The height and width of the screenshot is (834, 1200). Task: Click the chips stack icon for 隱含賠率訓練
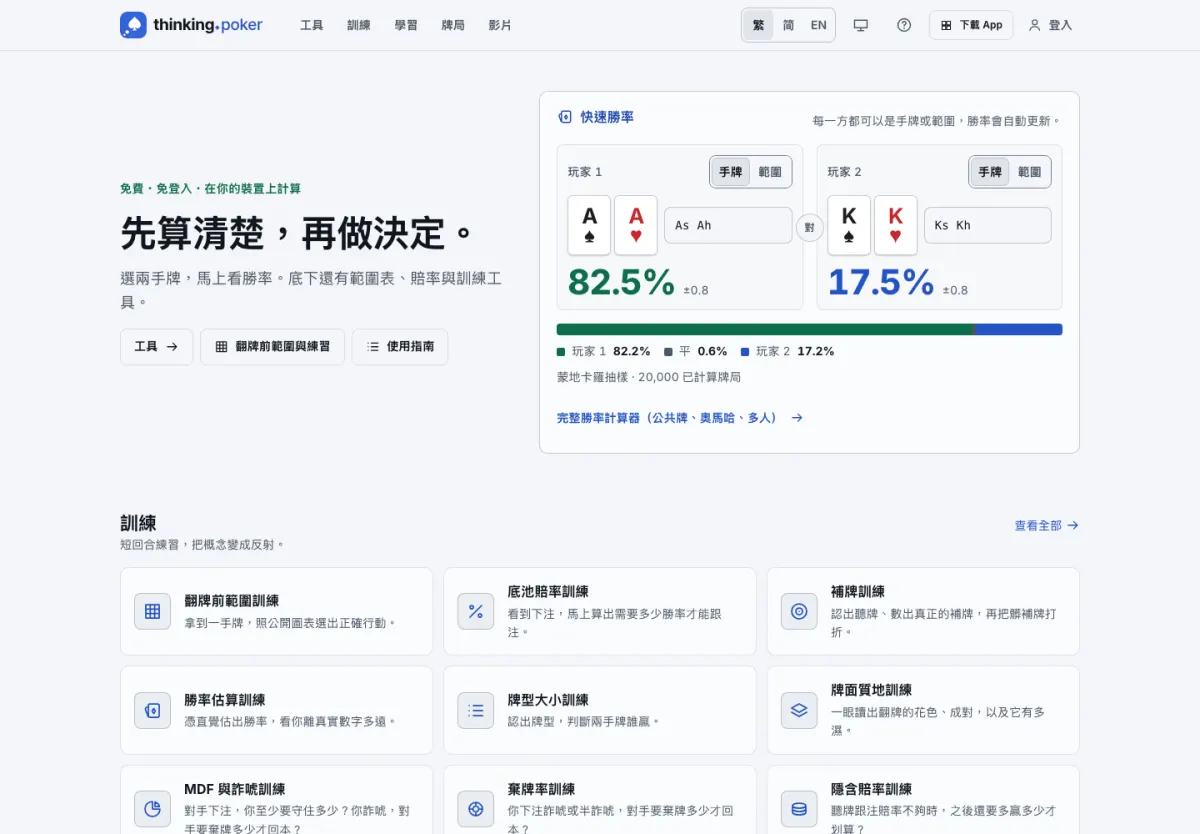(x=799, y=809)
